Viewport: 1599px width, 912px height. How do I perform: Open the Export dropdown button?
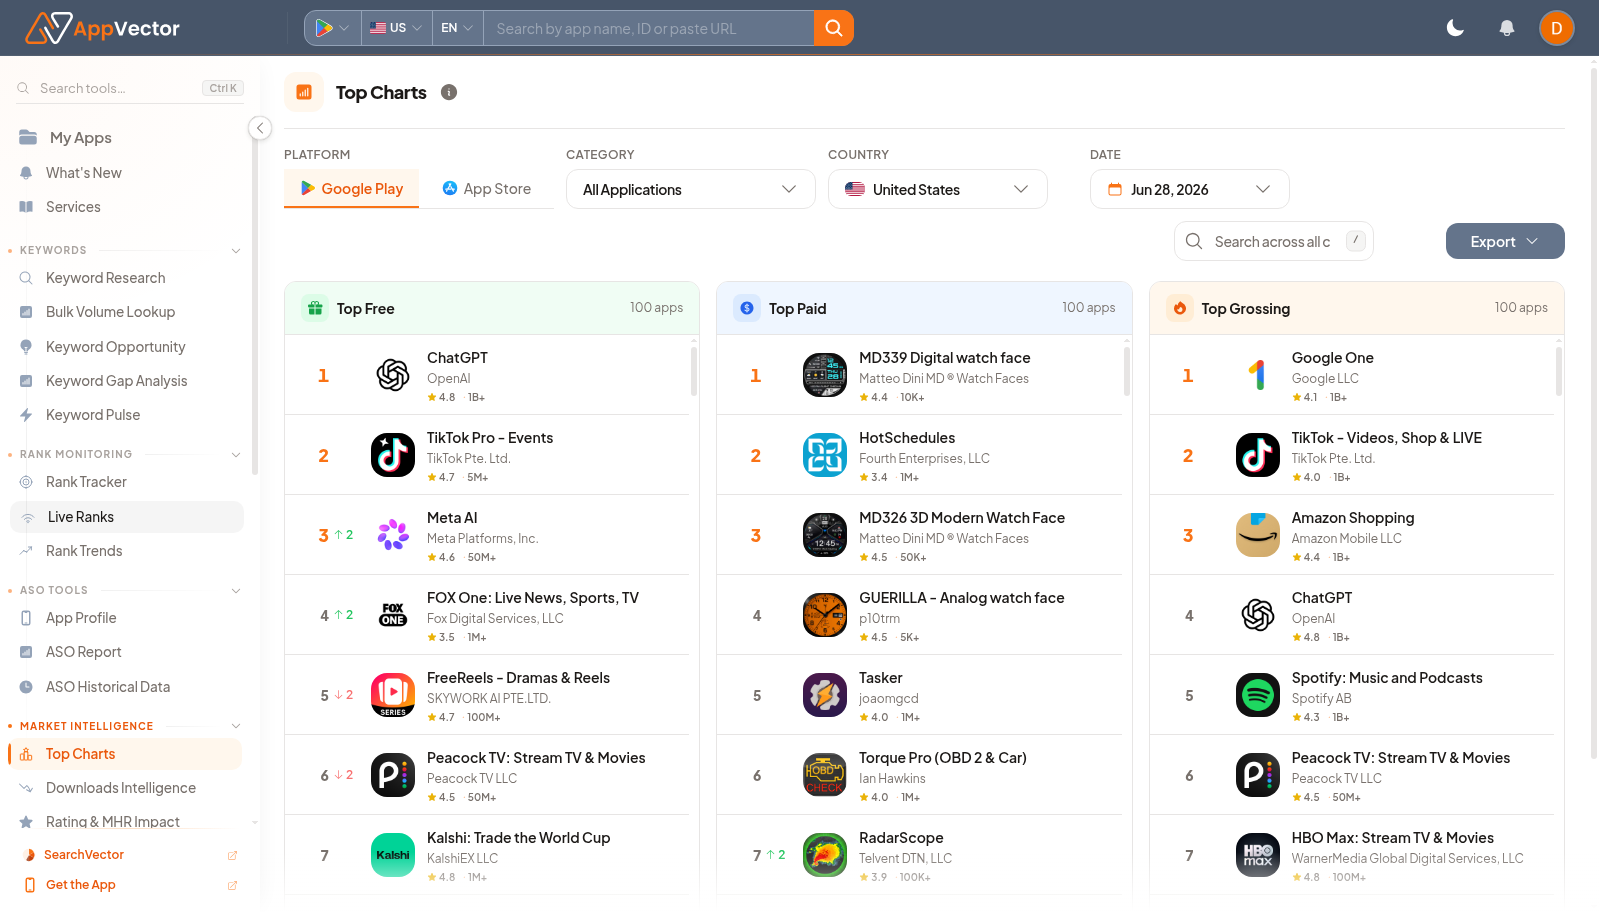click(x=1504, y=241)
